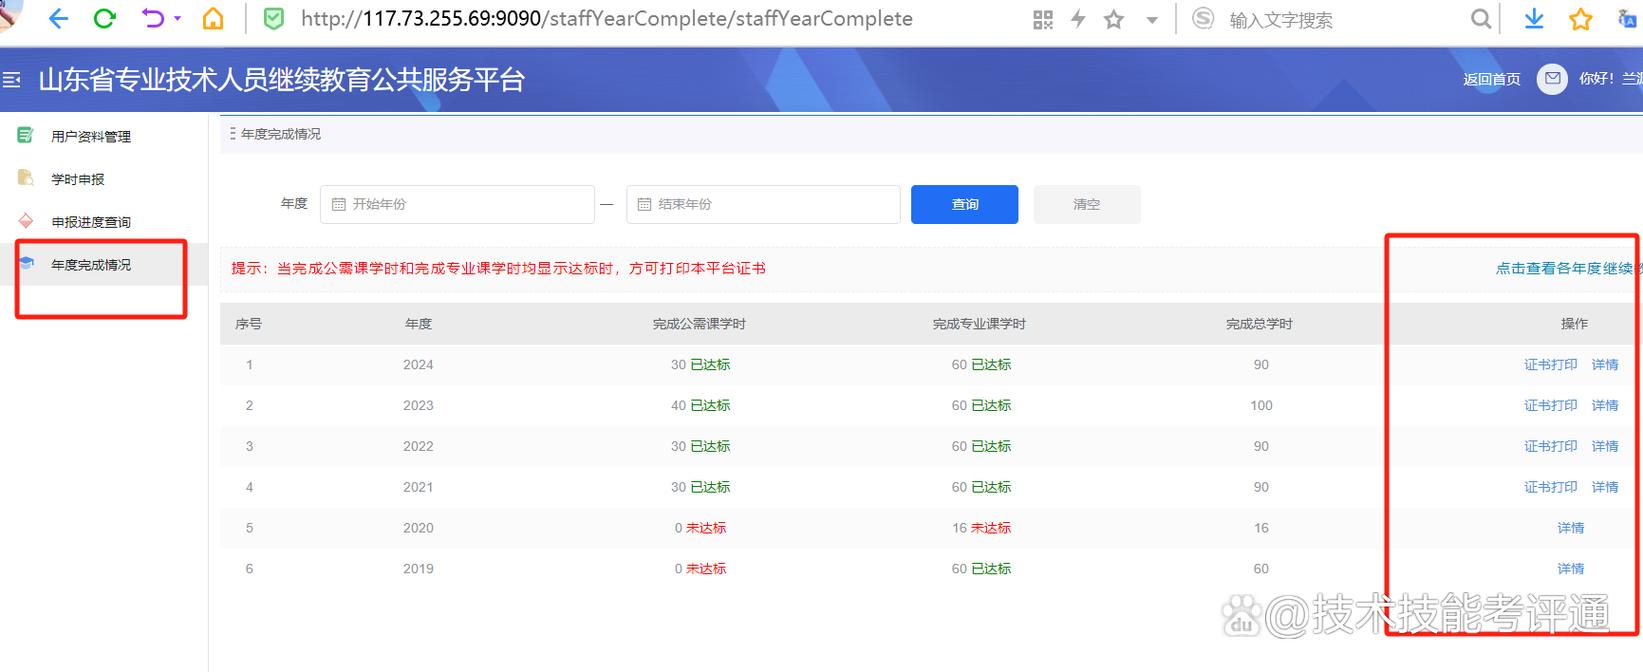The width and height of the screenshot is (1643, 672).
Task: Click the 清空 button
Action: click(x=1086, y=204)
